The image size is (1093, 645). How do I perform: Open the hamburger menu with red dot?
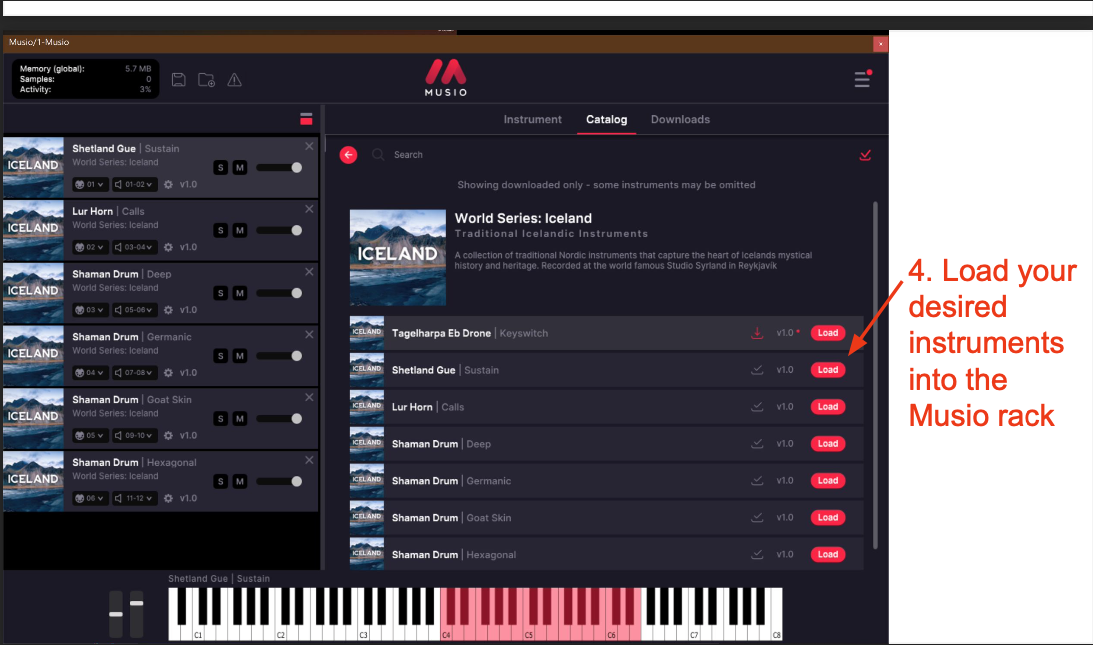(863, 79)
